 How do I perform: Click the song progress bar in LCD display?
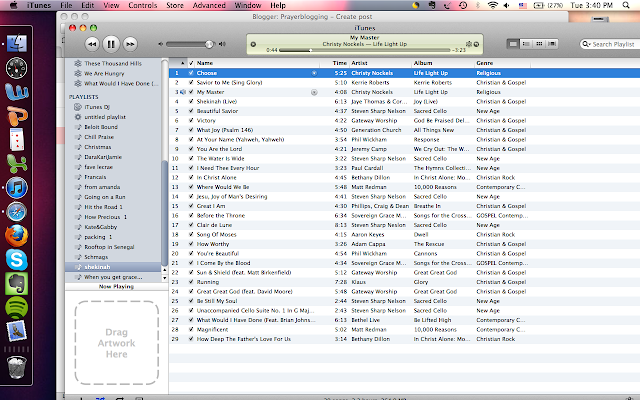364,50
